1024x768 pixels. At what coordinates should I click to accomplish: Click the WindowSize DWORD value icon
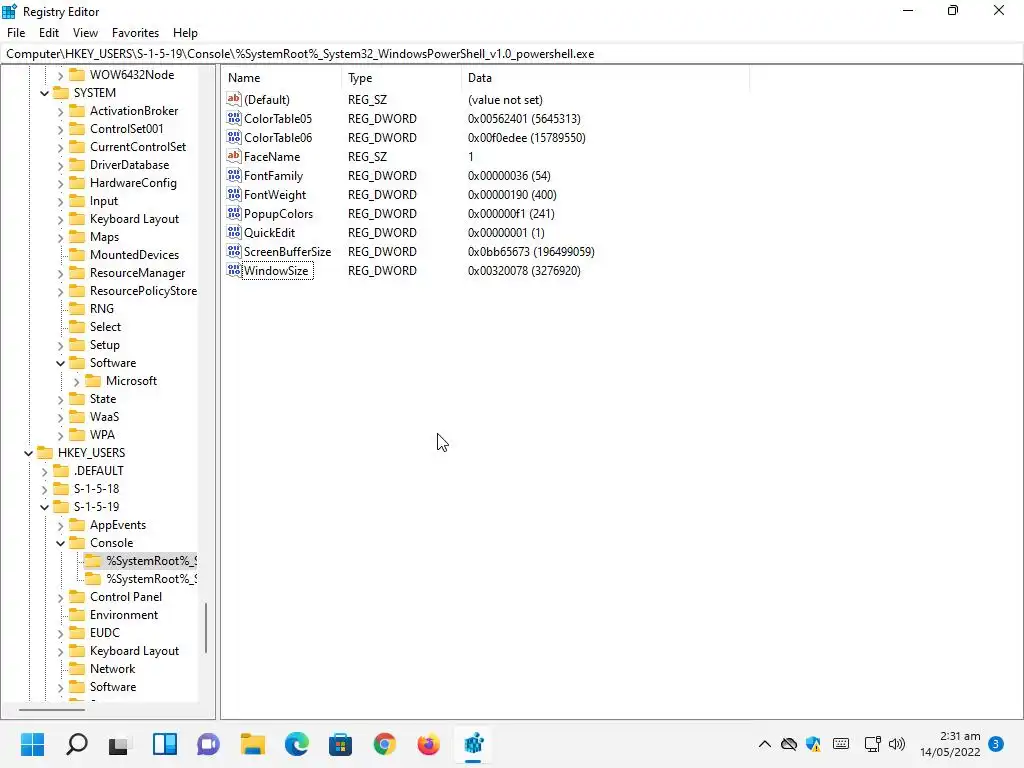coord(234,270)
